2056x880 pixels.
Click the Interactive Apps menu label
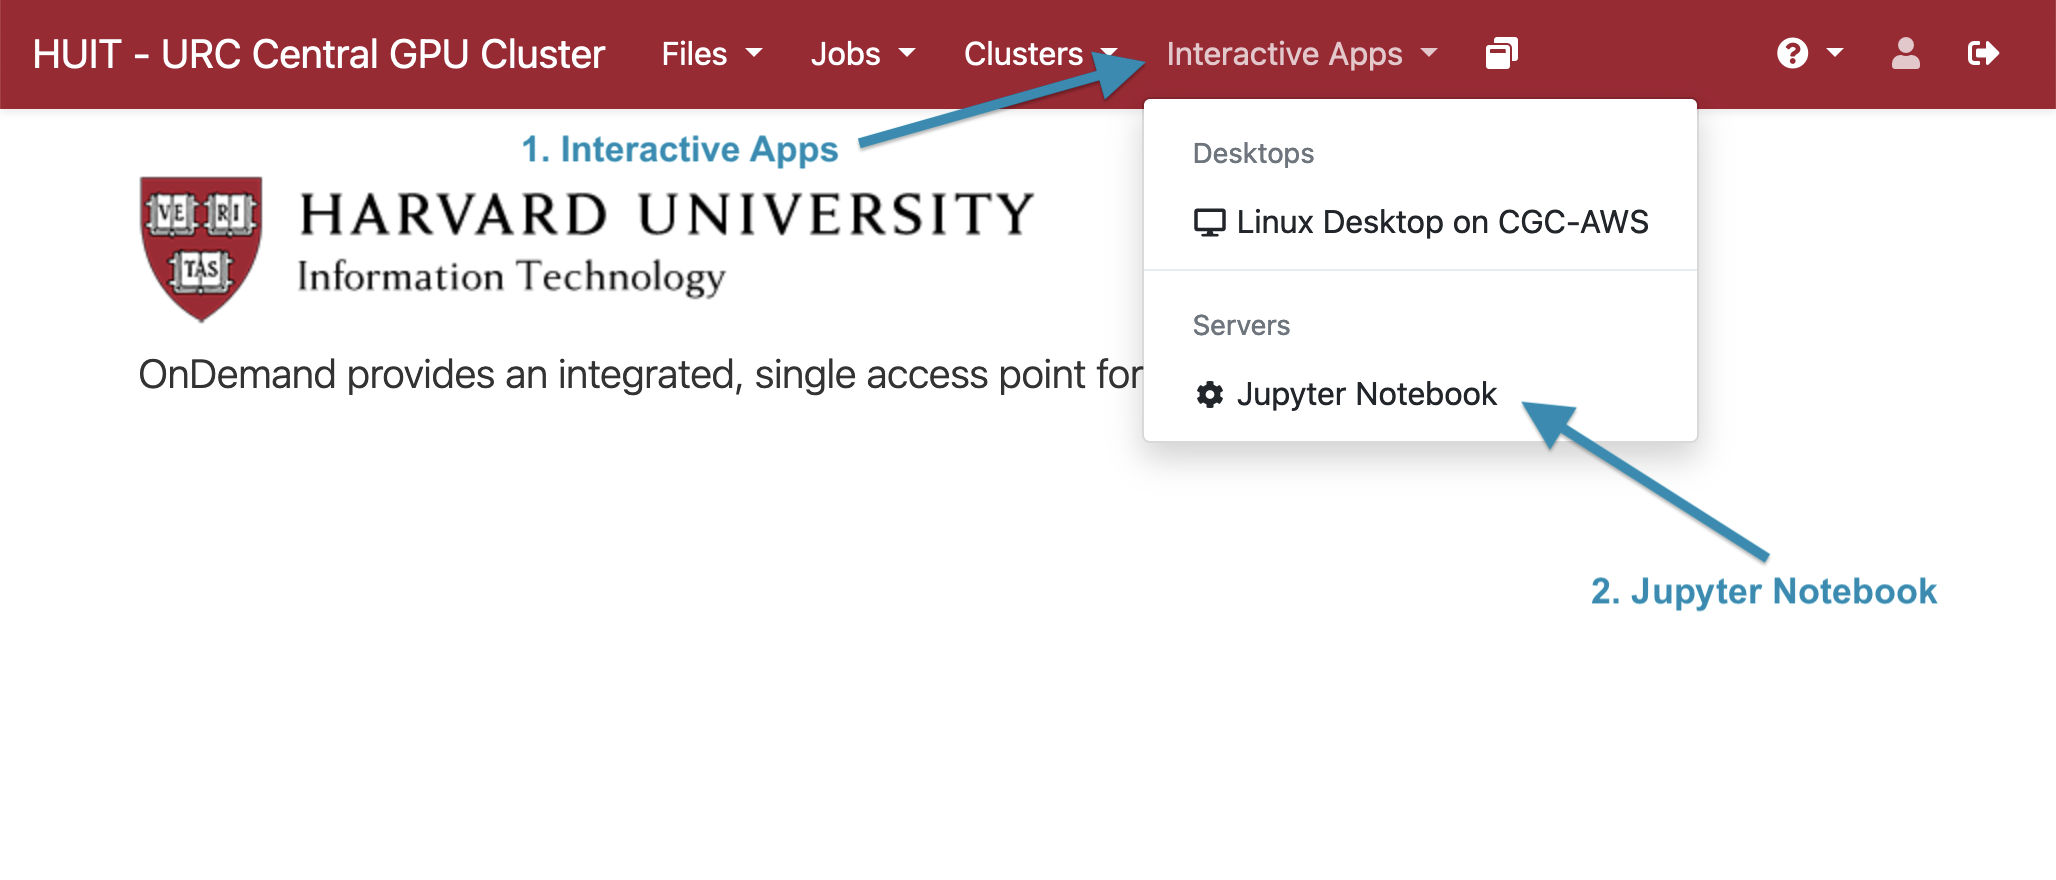(x=1284, y=54)
